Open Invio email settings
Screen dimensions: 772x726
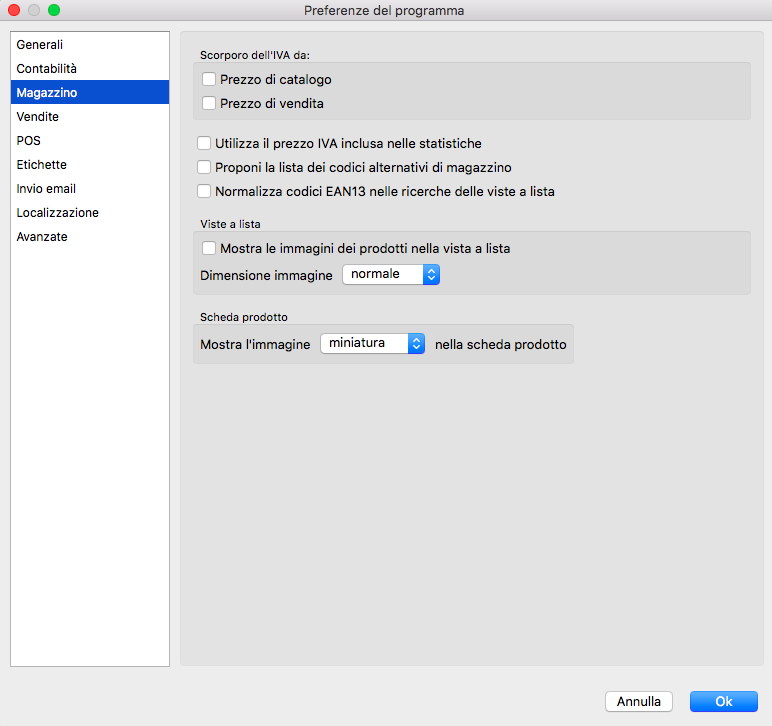(46, 189)
